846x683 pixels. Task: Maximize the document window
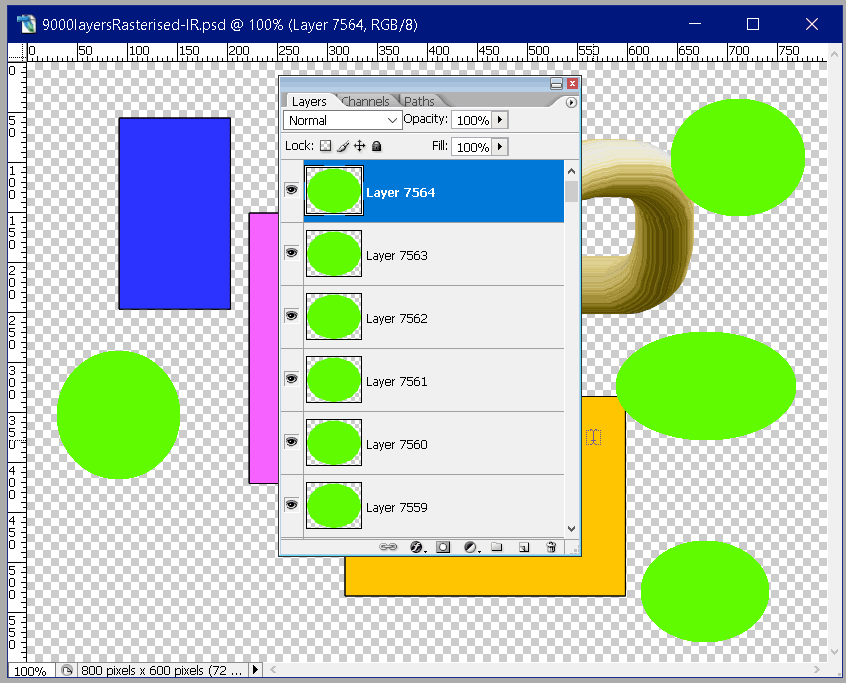[x=753, y=24]
